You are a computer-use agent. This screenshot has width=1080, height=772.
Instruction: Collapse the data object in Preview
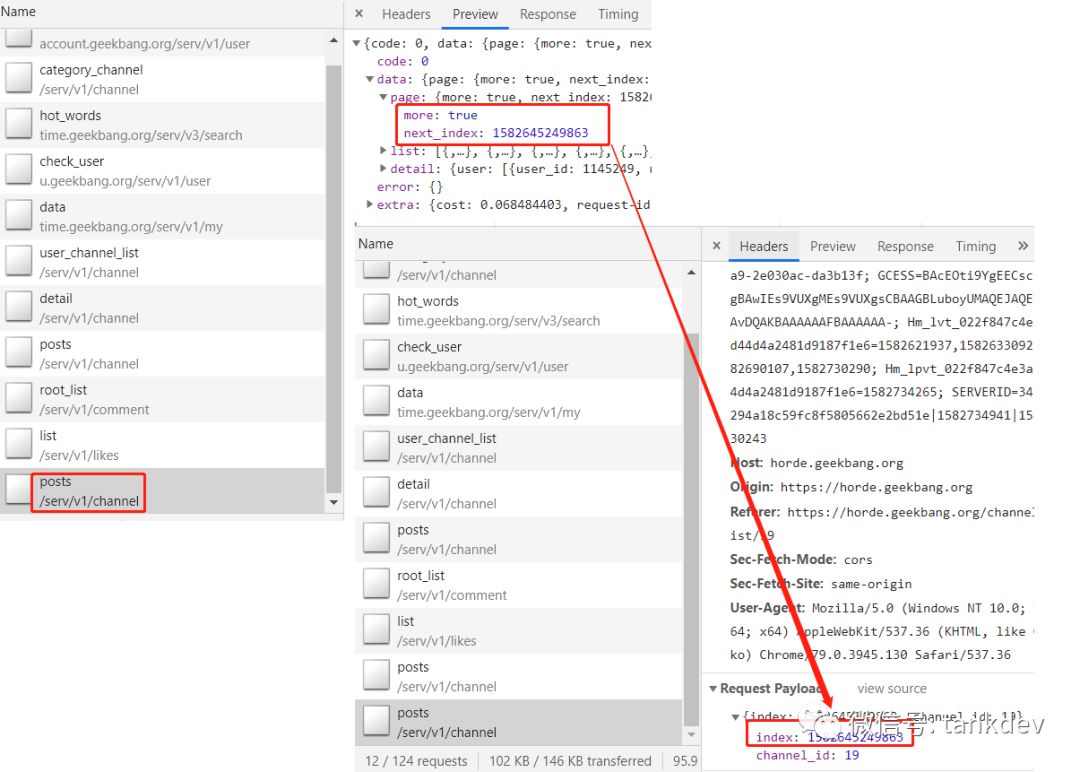[x=370, y=79]
